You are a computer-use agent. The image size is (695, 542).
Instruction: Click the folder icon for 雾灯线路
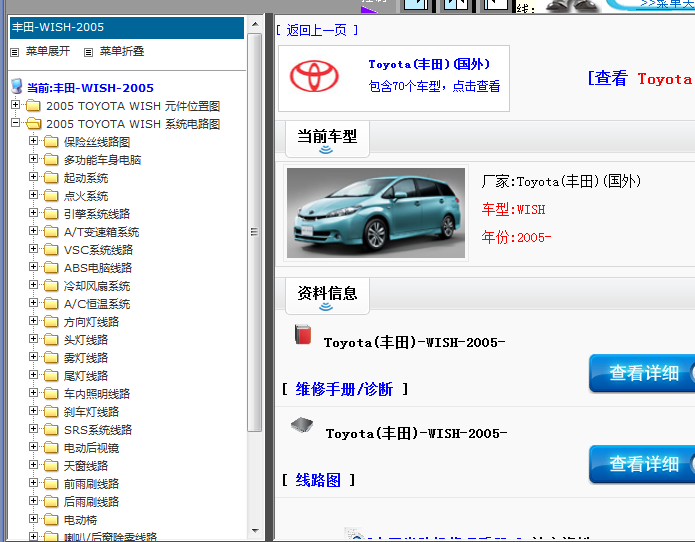(51, 357)
